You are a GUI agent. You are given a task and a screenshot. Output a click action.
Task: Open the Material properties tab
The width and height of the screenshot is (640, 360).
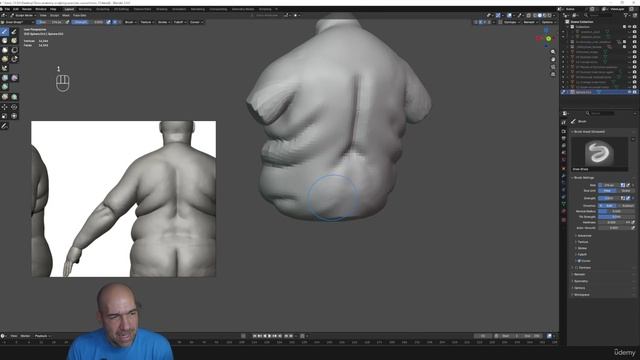click(x=564, y=212)
